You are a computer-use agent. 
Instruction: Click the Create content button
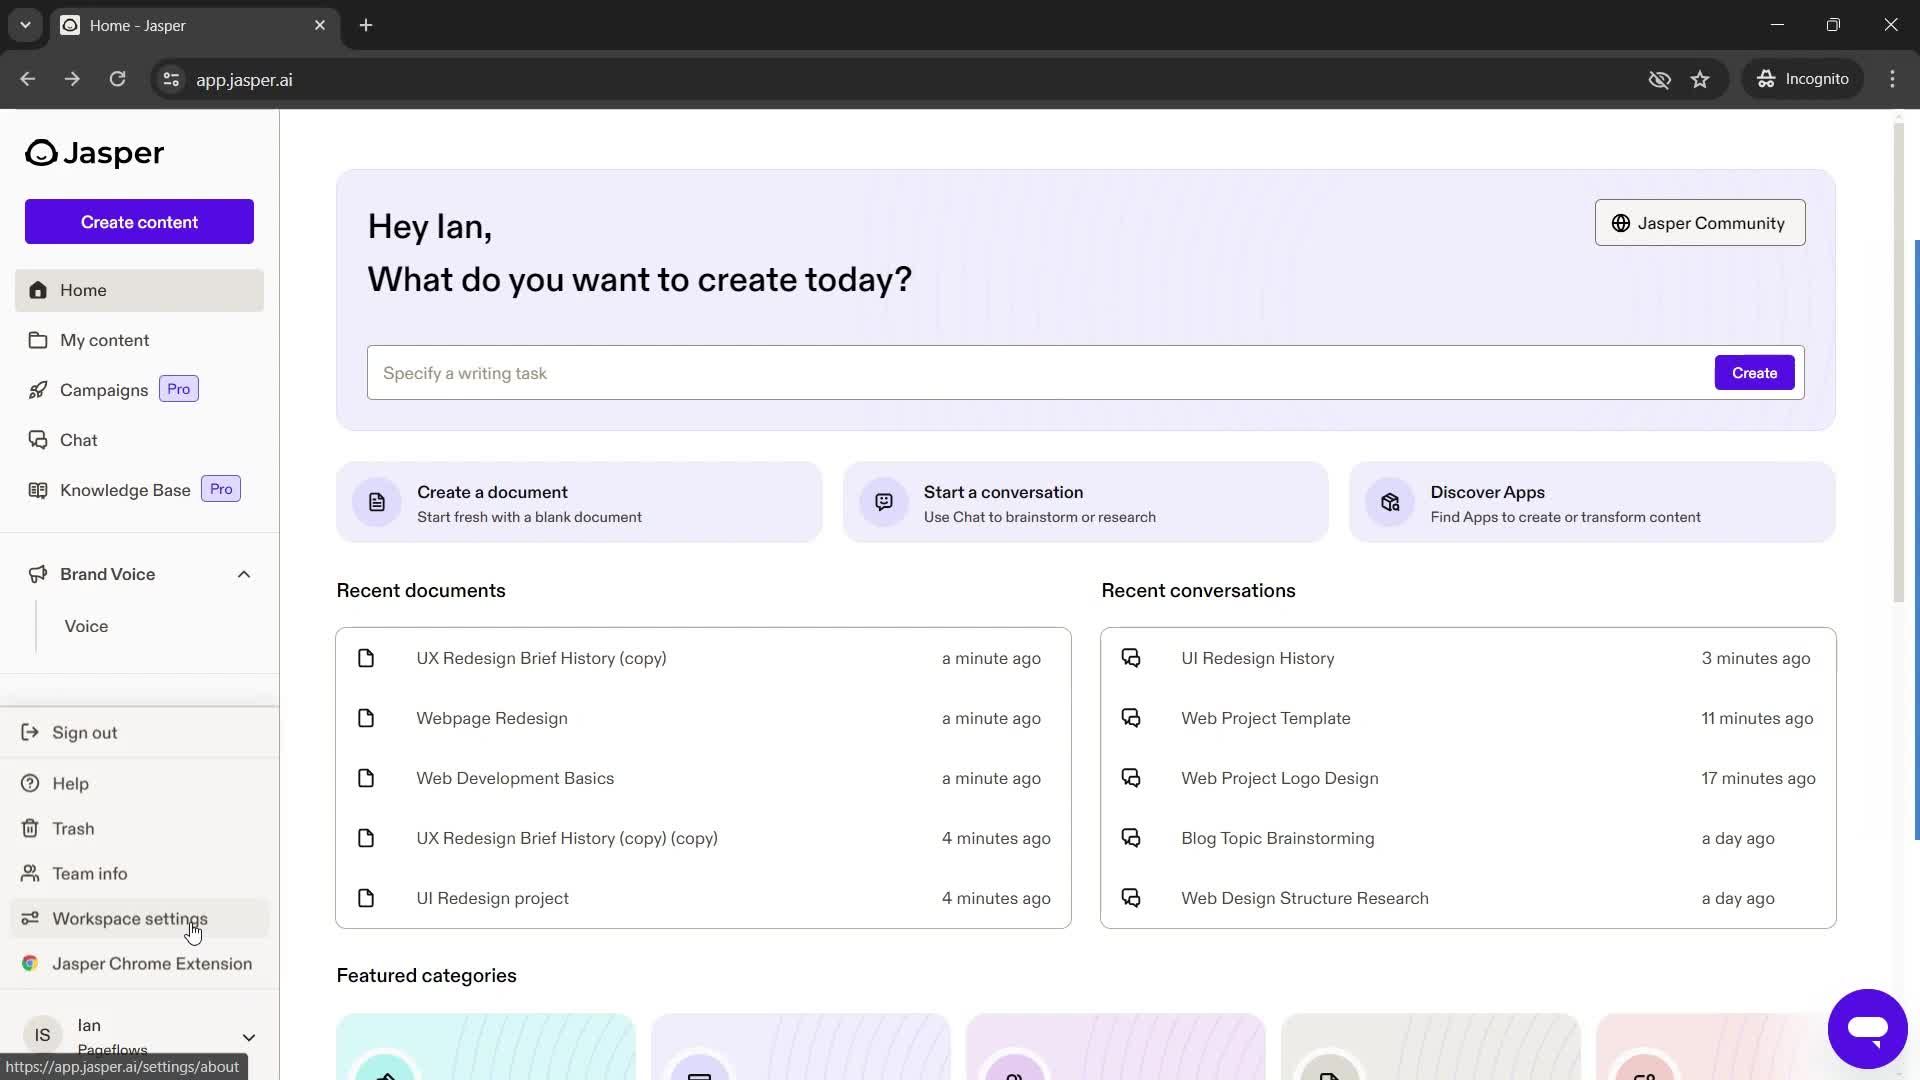(x=140, y=222)
